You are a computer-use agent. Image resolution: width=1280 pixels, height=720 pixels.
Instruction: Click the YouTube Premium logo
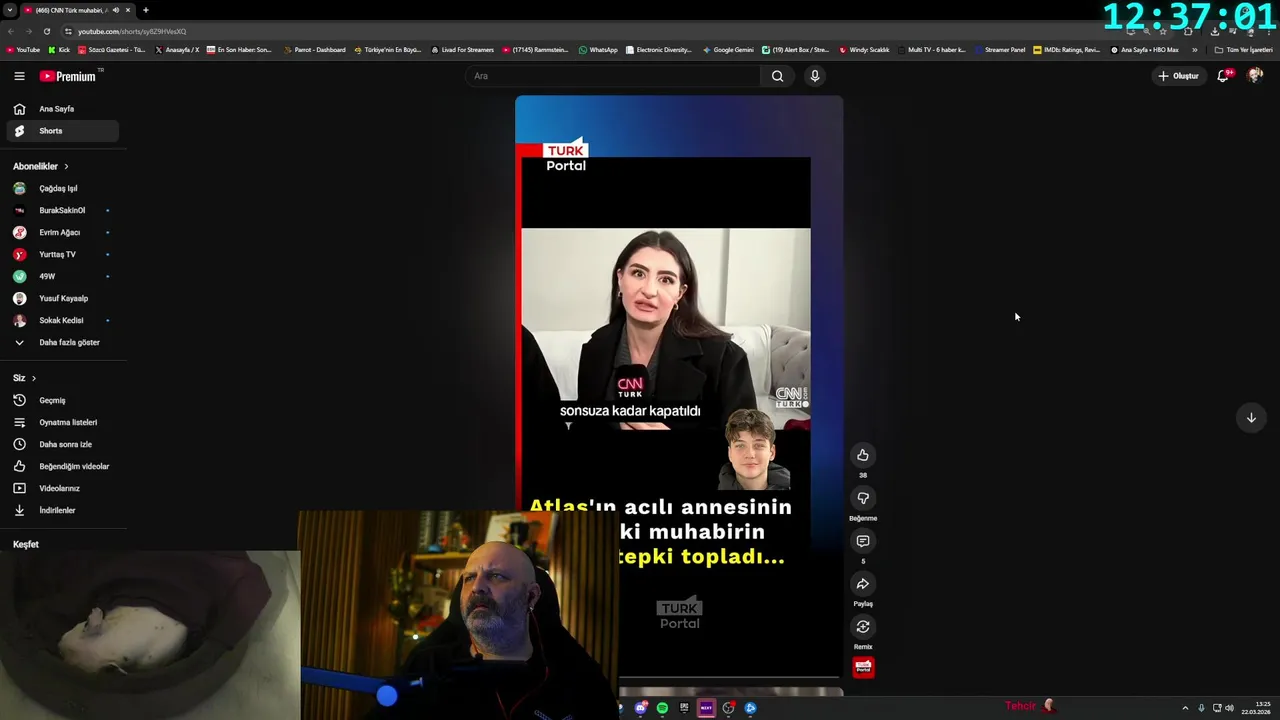[68, 76]
